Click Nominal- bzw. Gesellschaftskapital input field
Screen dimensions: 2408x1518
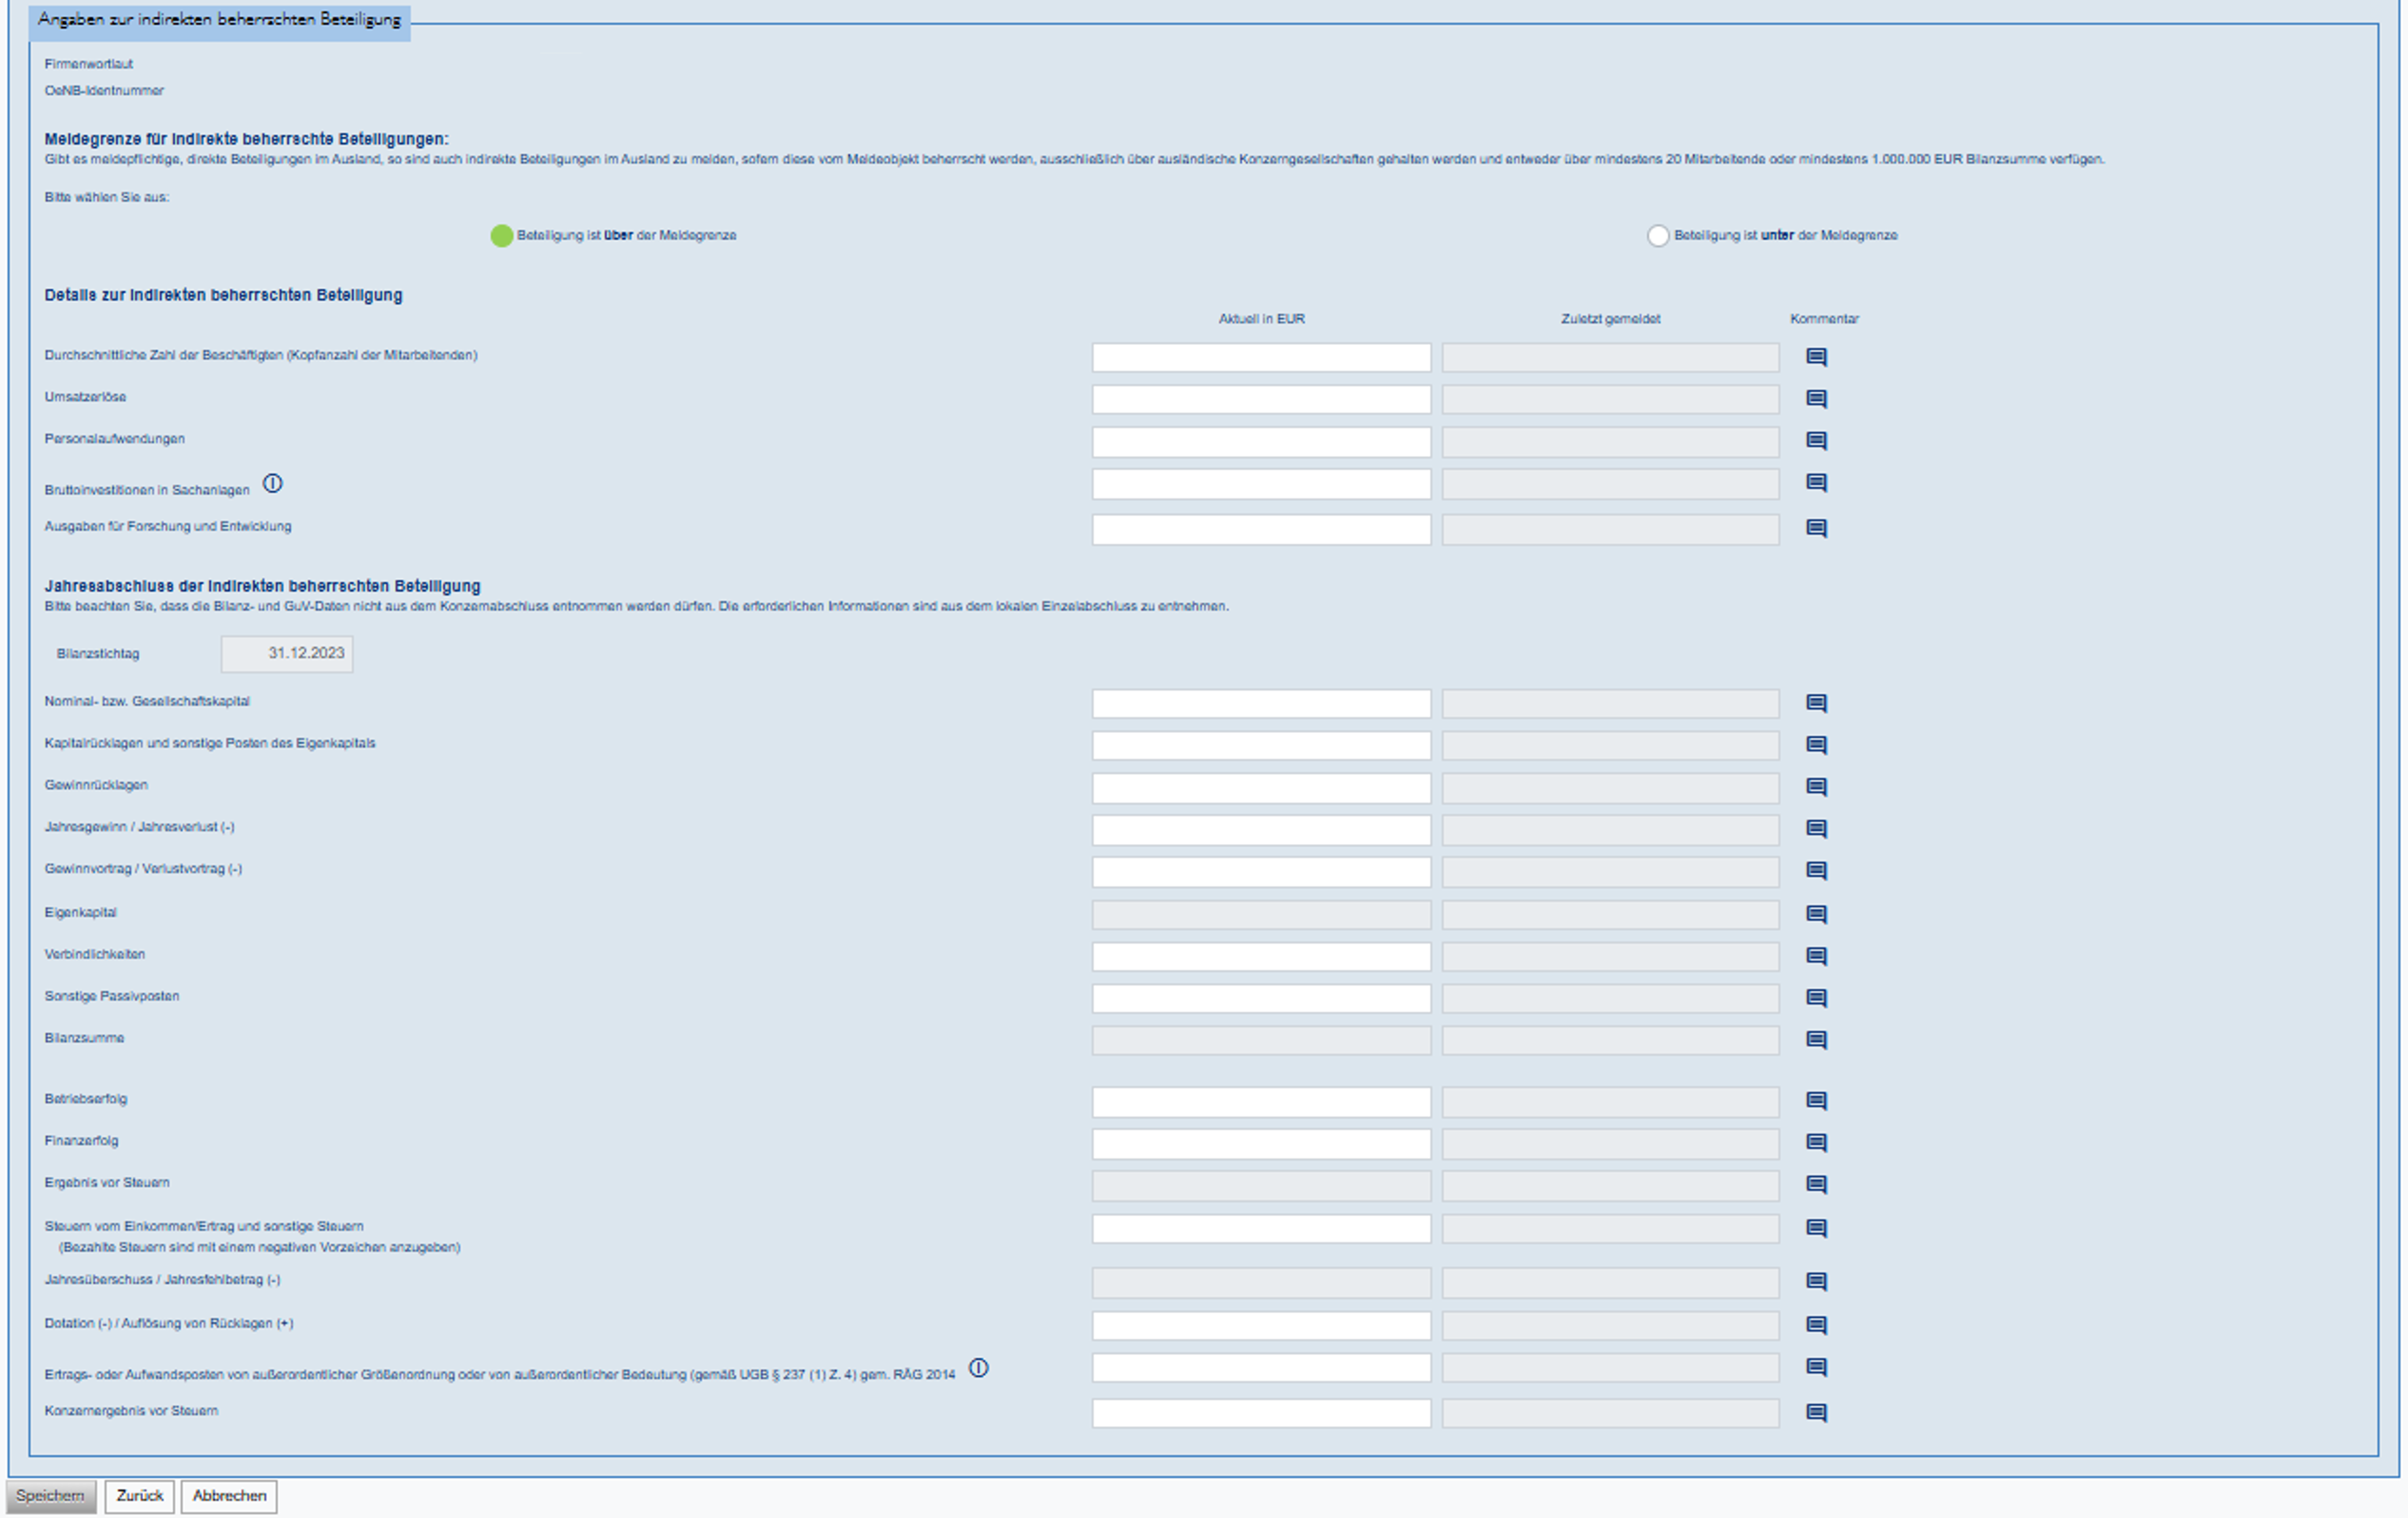1260,704
